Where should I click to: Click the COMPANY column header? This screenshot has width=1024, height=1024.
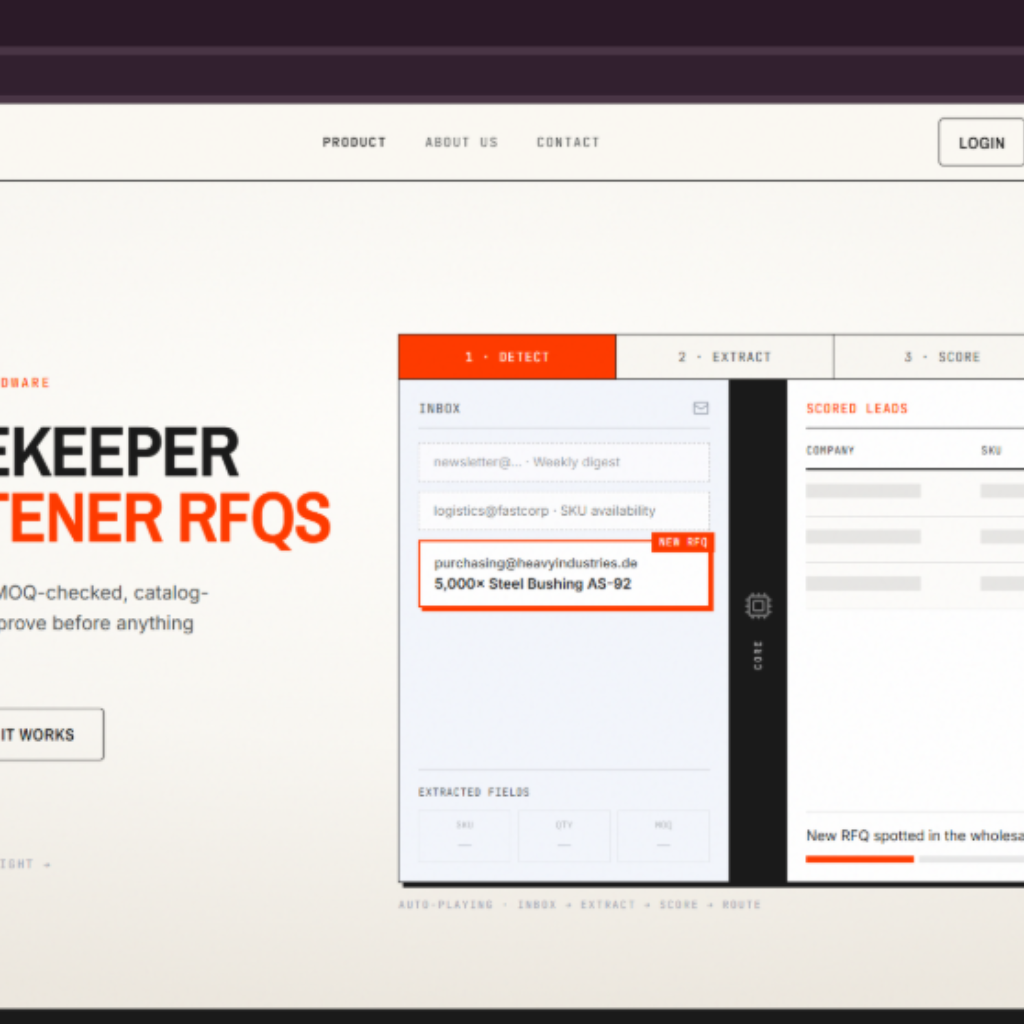830,451
